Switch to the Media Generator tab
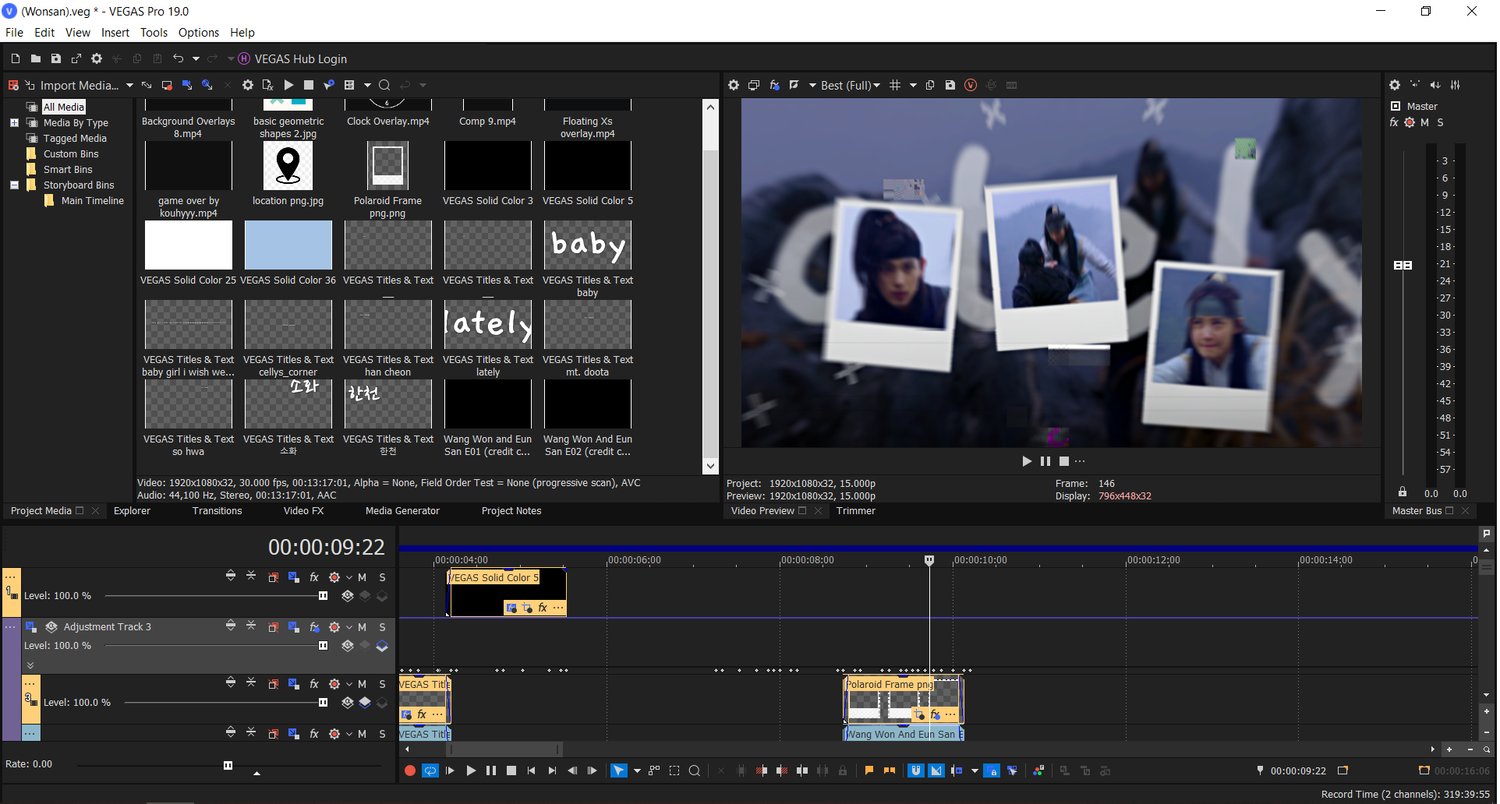This screenshot has width=1500, height=804. click(402, 511)
